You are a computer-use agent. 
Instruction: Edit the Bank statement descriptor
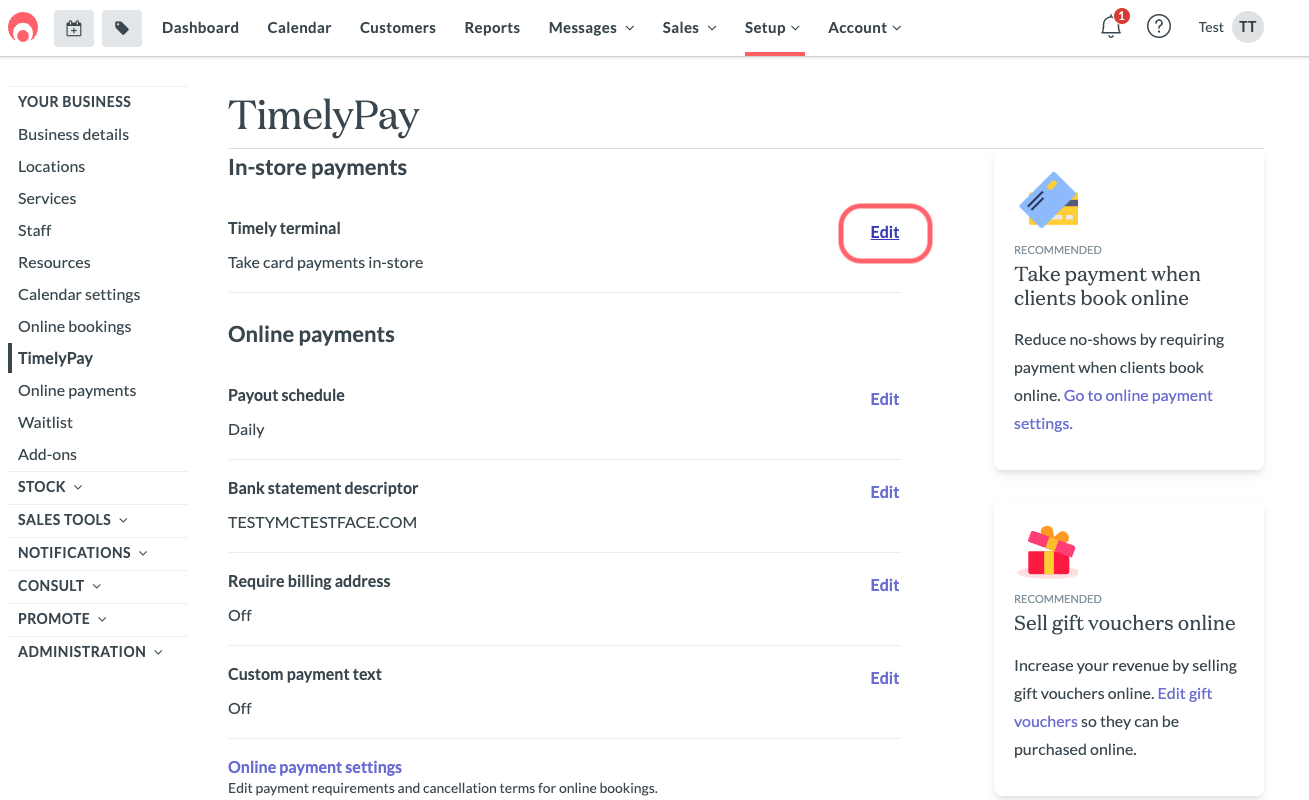point(885,492)
